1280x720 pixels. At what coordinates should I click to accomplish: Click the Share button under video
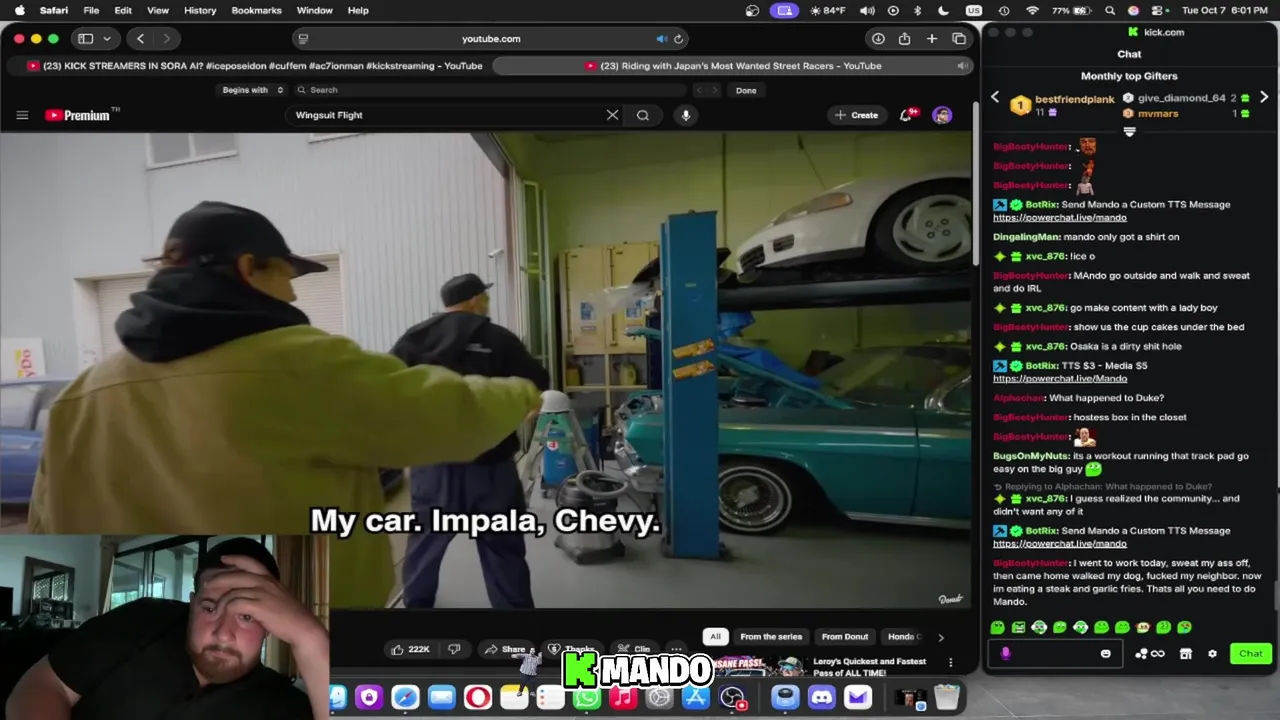point(506,649)
